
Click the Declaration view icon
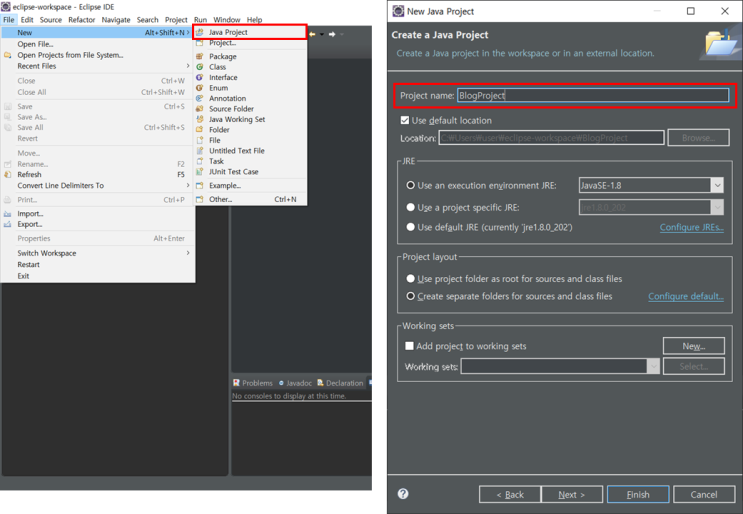(320, 383)
